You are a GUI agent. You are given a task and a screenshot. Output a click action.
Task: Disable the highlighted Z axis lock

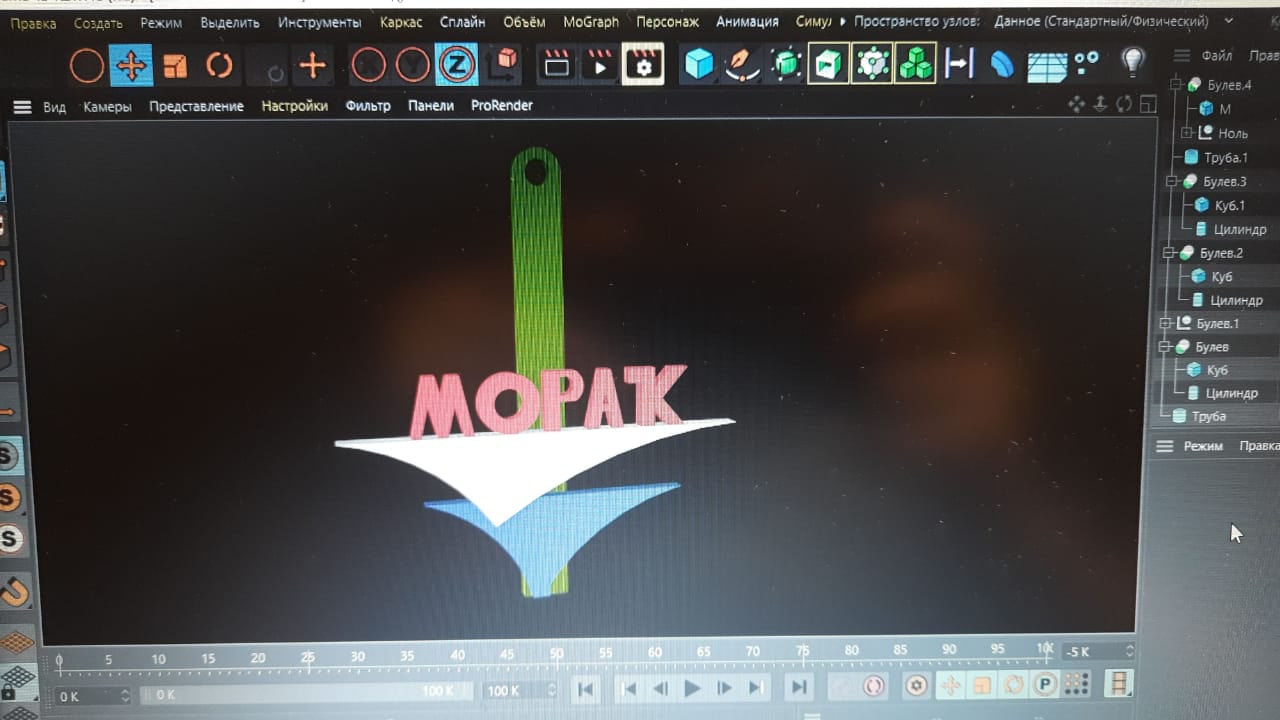click(456, 65)
